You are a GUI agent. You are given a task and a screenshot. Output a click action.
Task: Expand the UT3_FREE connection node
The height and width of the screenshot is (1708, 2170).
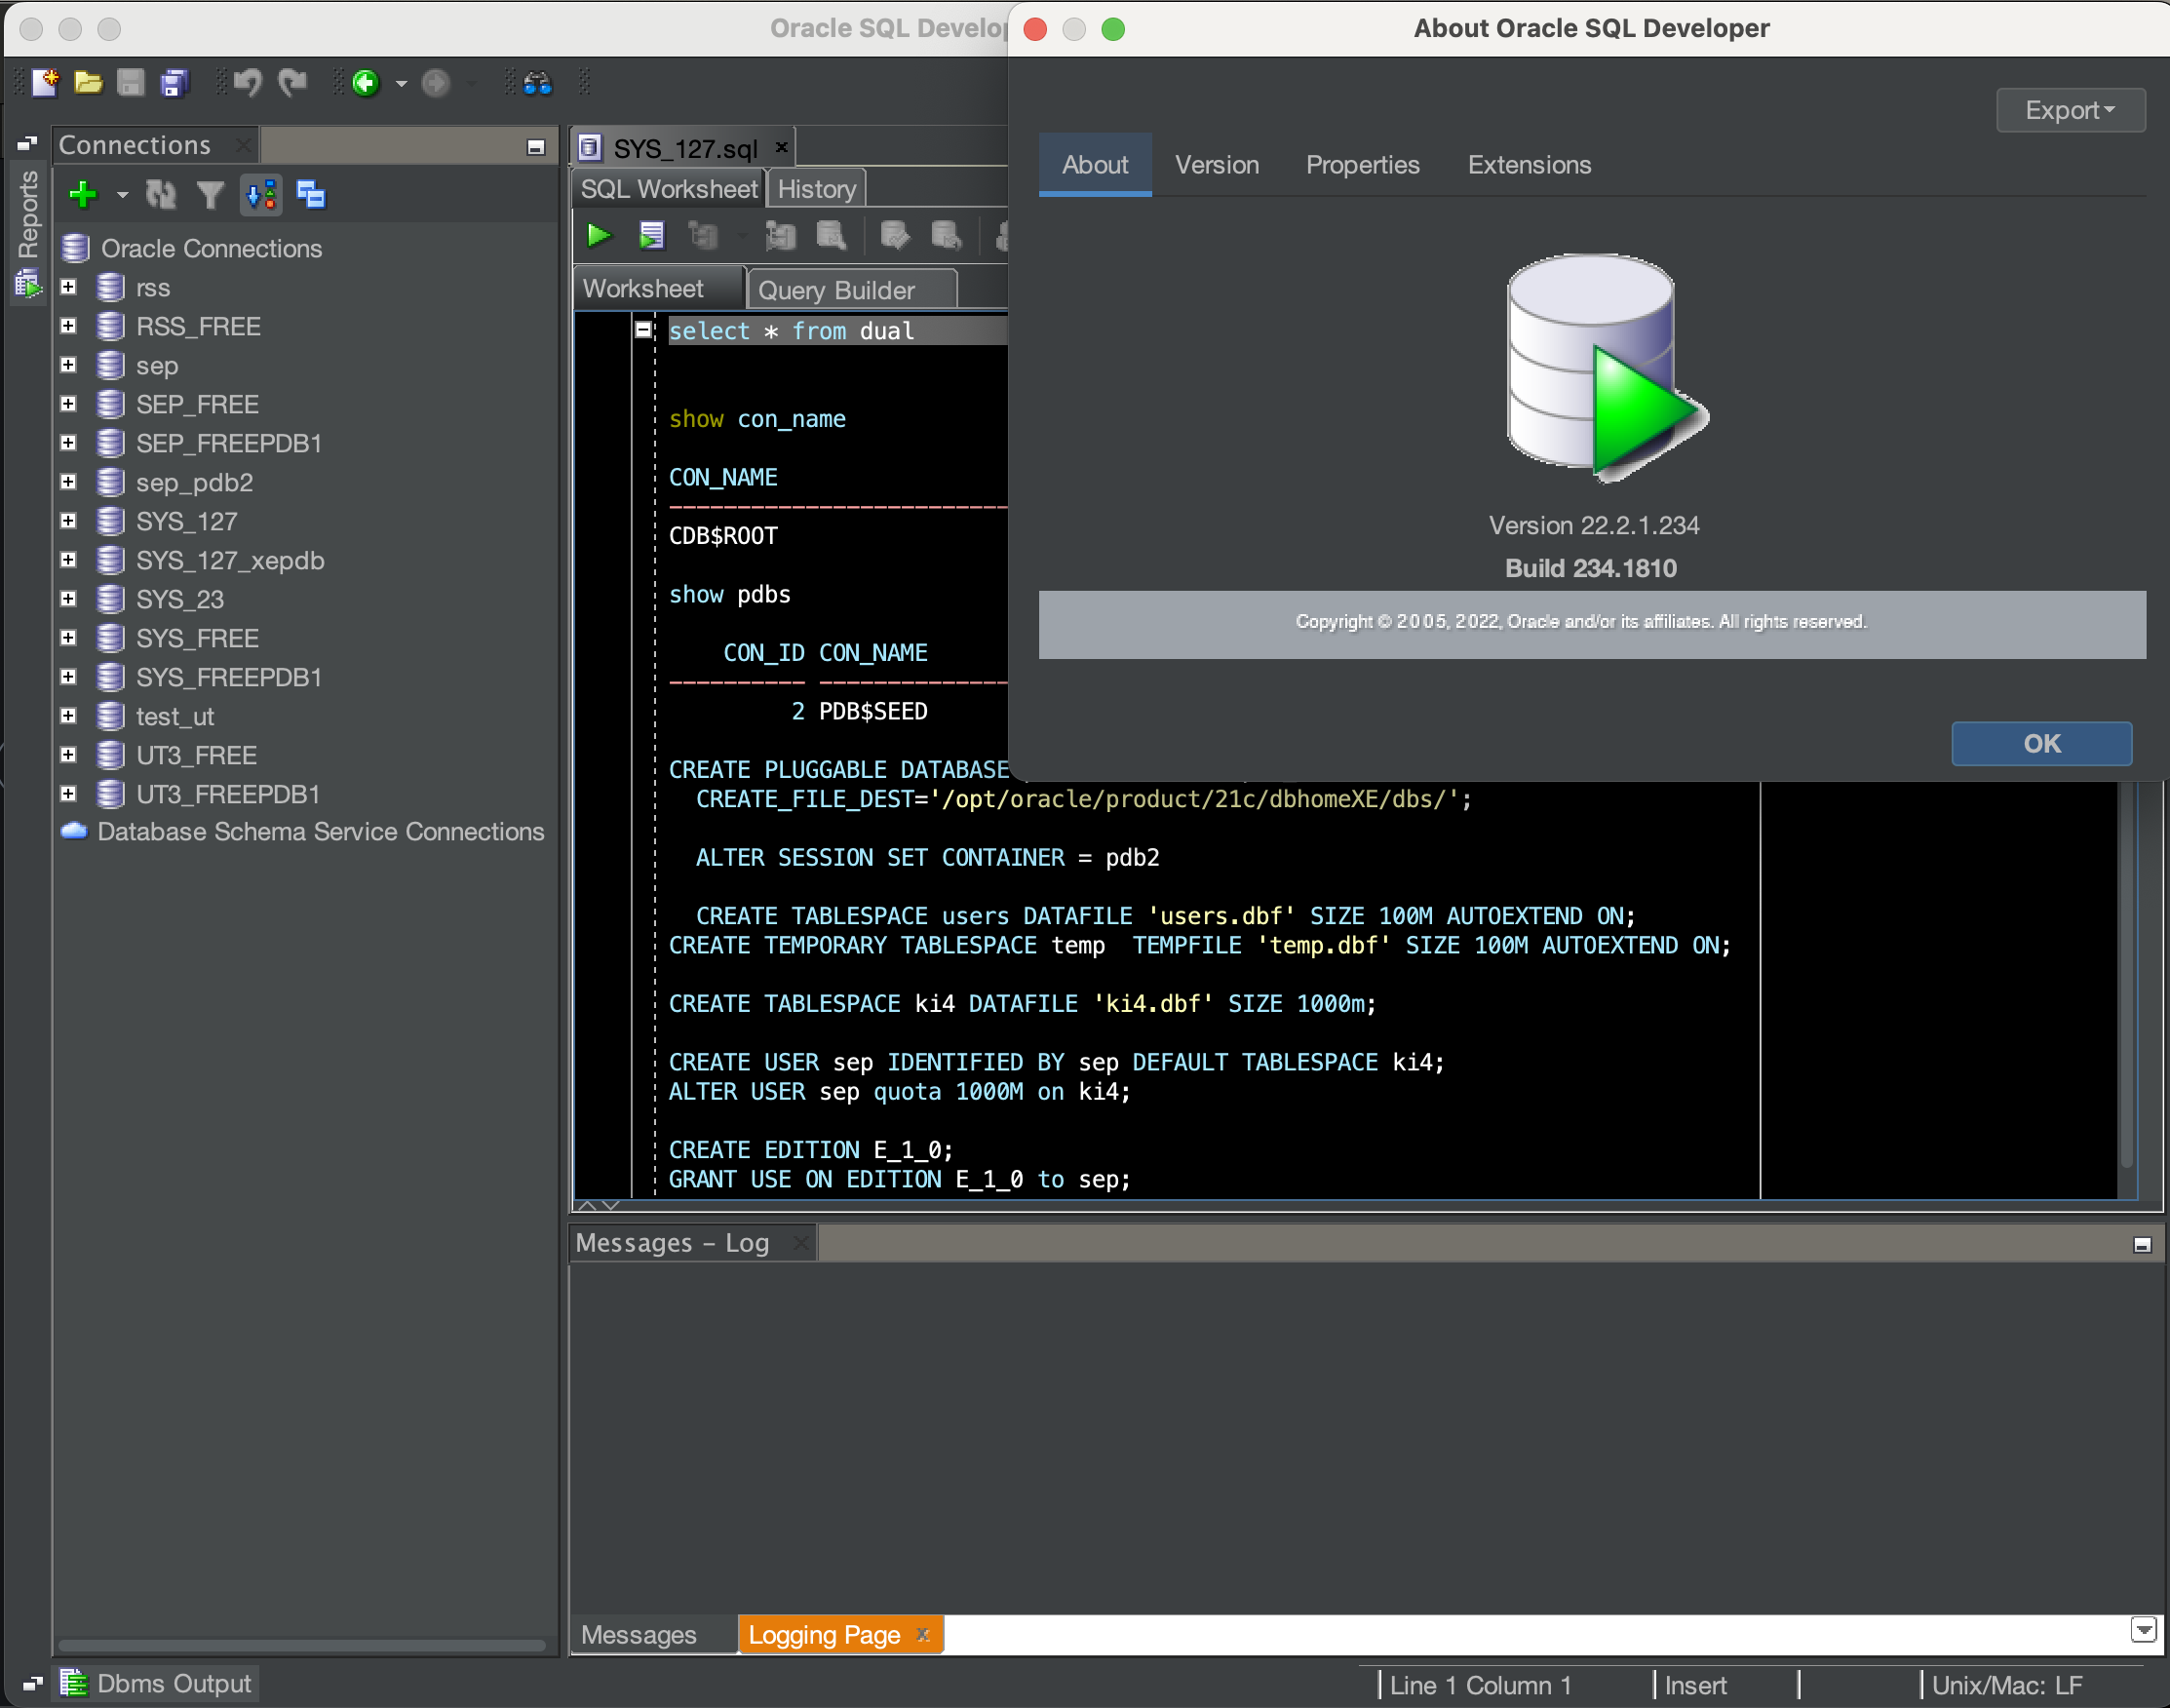[x=68, y=755]
